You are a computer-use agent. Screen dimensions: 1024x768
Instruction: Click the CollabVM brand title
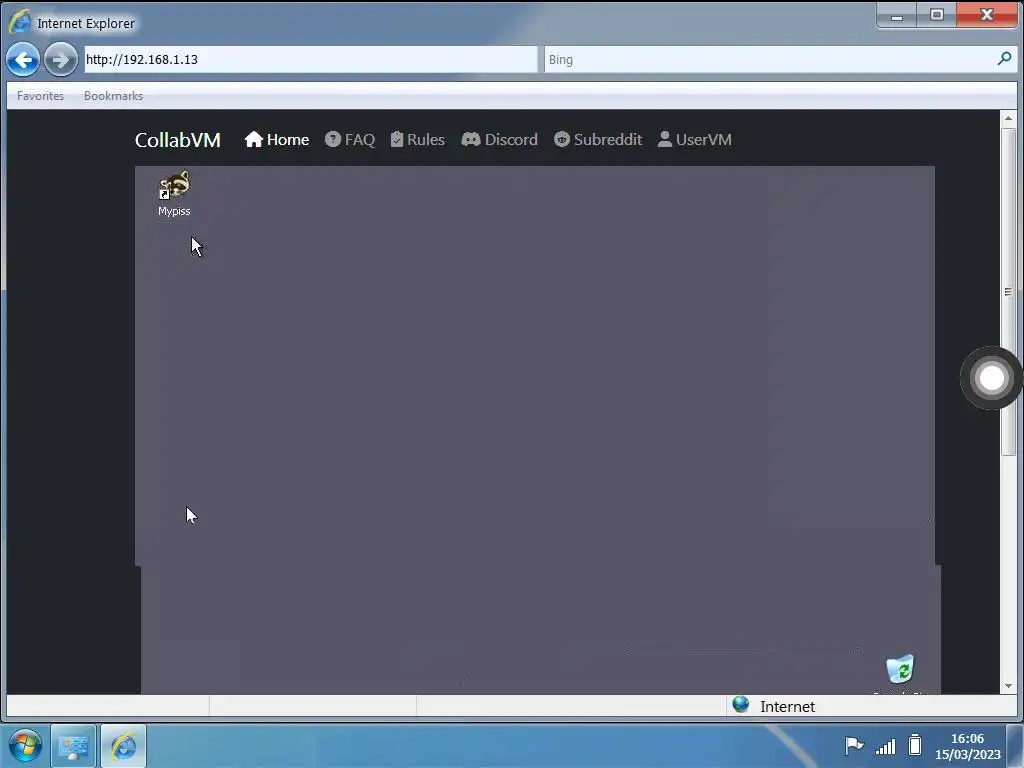pos(178,140)
